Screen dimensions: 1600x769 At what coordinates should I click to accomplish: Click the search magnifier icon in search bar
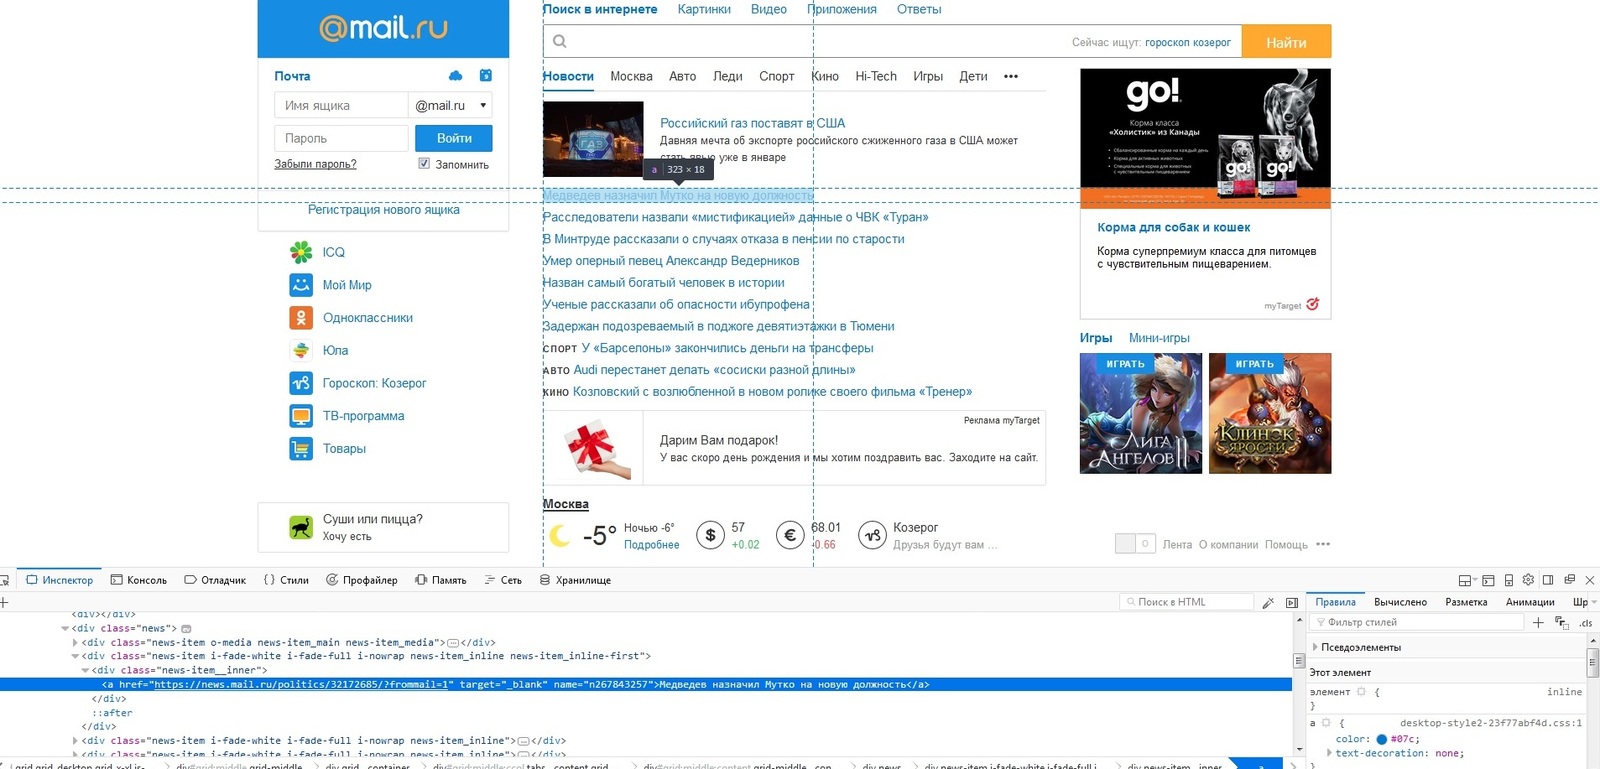(560, 42)
